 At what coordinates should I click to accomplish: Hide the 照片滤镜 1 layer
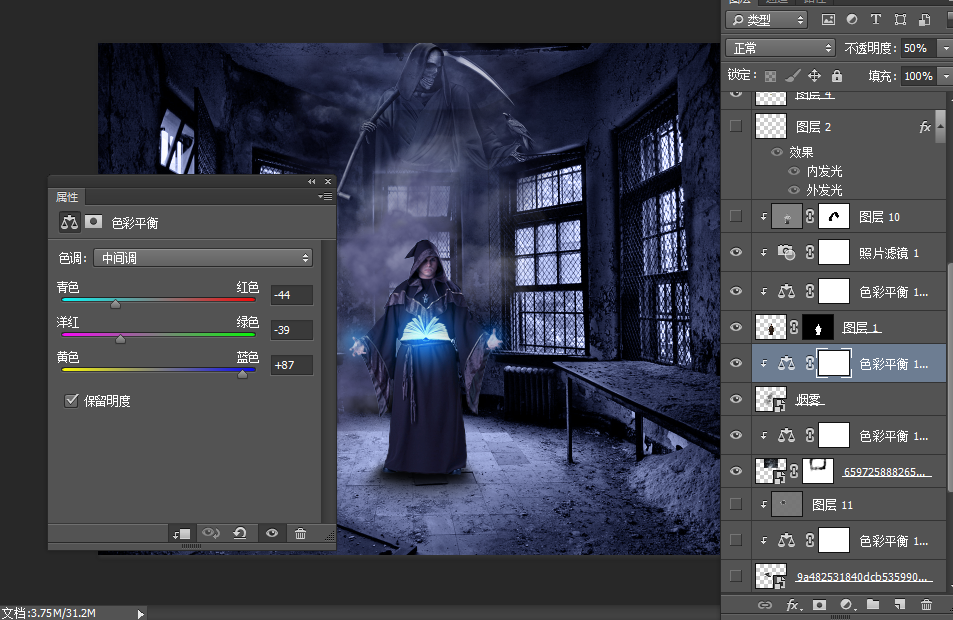[x=737, y=253]
